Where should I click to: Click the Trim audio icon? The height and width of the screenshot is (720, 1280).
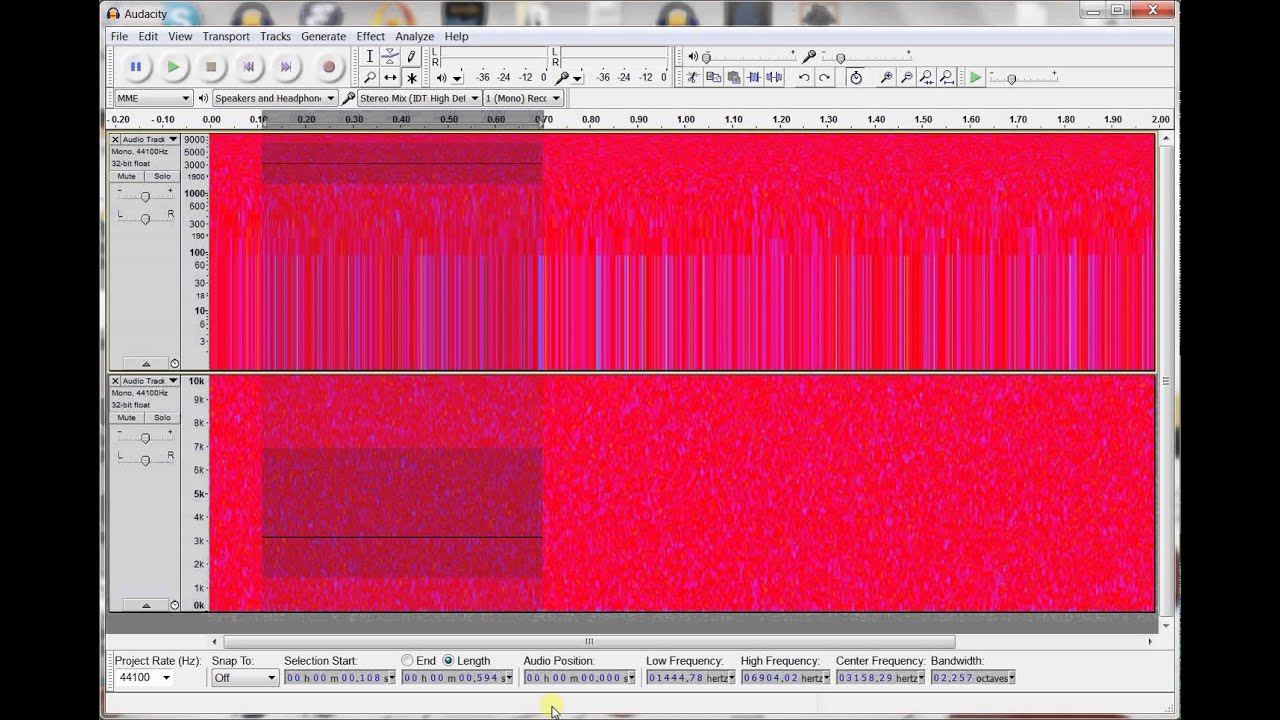click(754, 77)
